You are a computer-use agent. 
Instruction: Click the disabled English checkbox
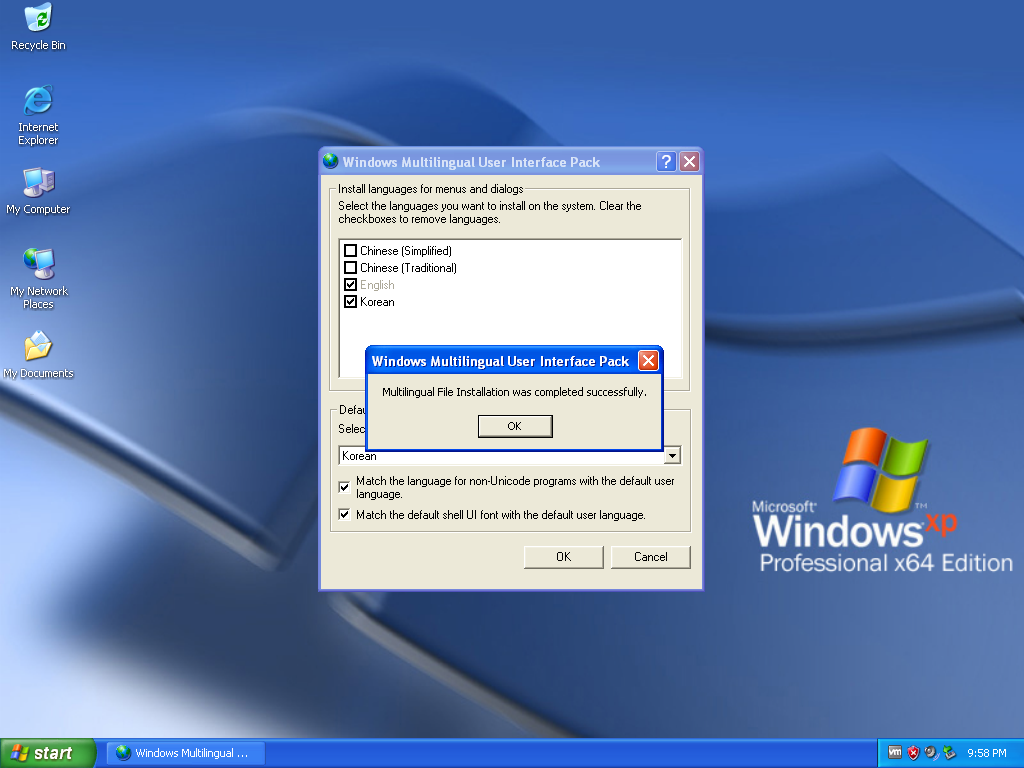tap(351, 285)
